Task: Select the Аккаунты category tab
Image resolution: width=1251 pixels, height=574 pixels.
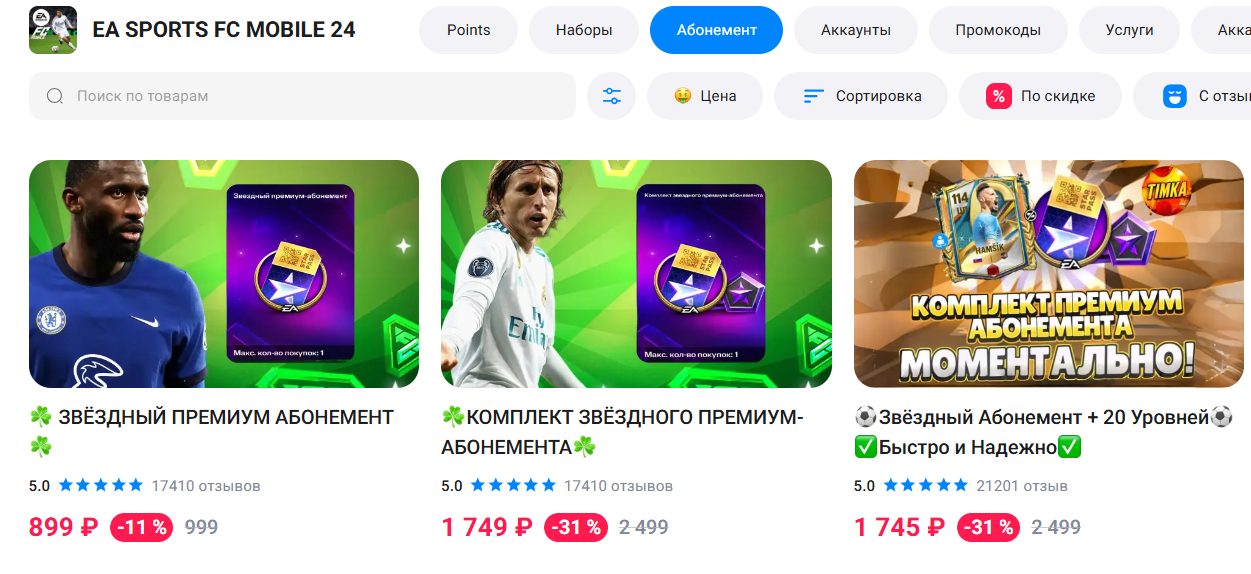Action: tap(856, 30)
